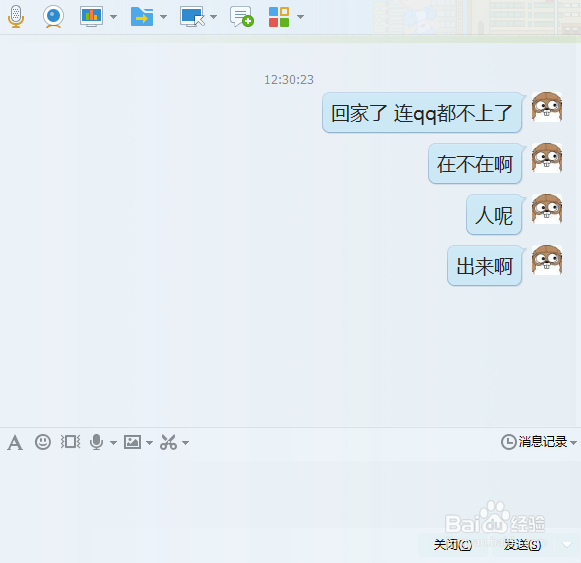Start a video call with the webcam icon

click(x=53, y=17)
